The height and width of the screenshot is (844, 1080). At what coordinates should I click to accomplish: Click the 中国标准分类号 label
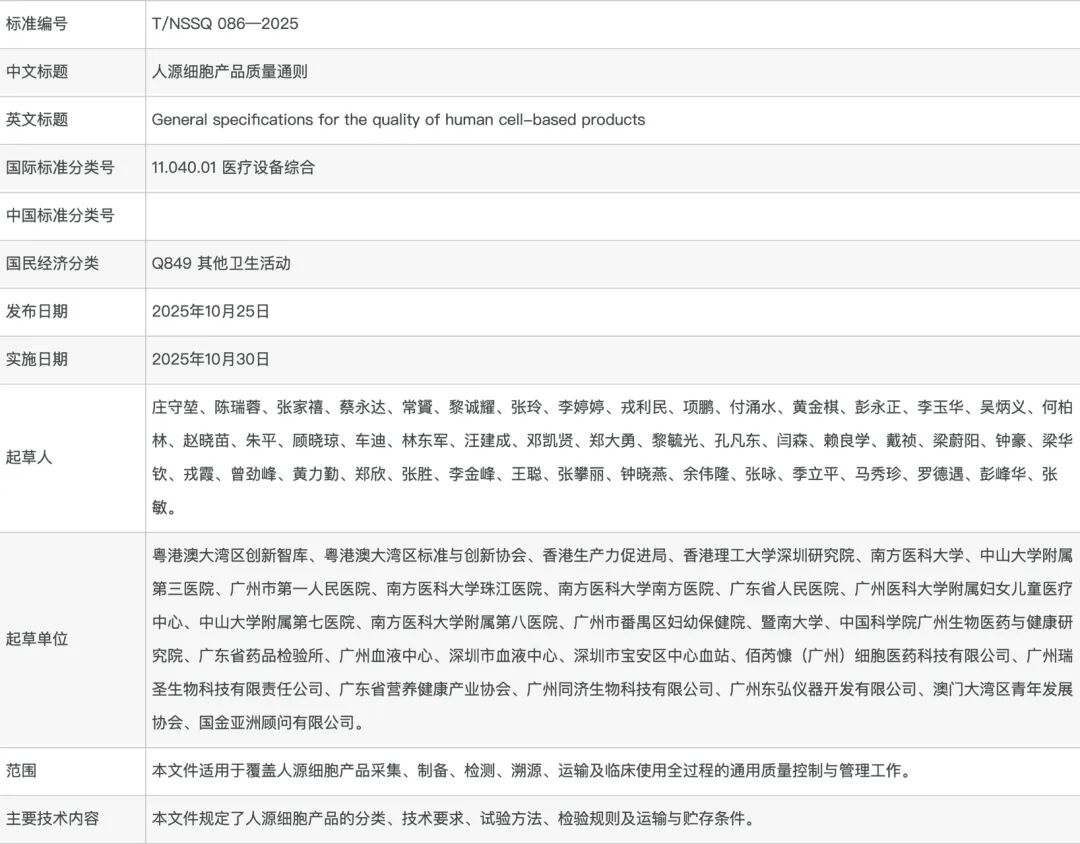(60, 216)
